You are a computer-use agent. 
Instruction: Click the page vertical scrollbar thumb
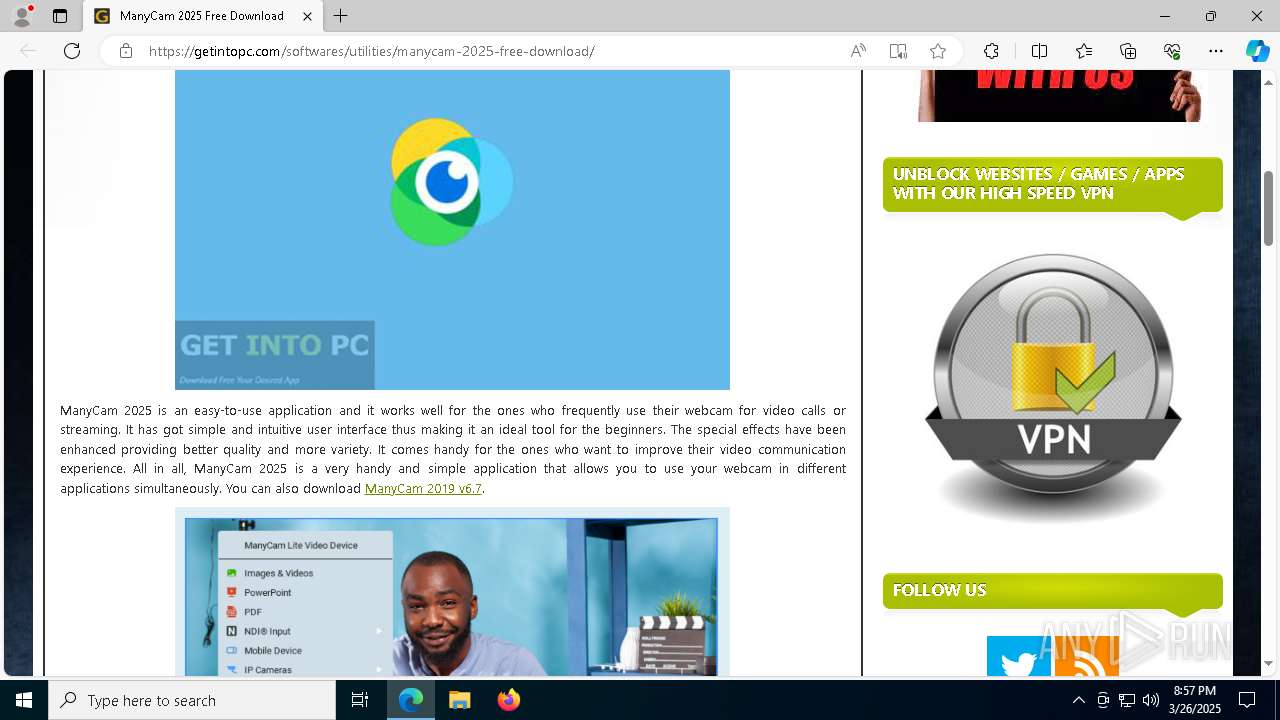(x=1268, y=208)
